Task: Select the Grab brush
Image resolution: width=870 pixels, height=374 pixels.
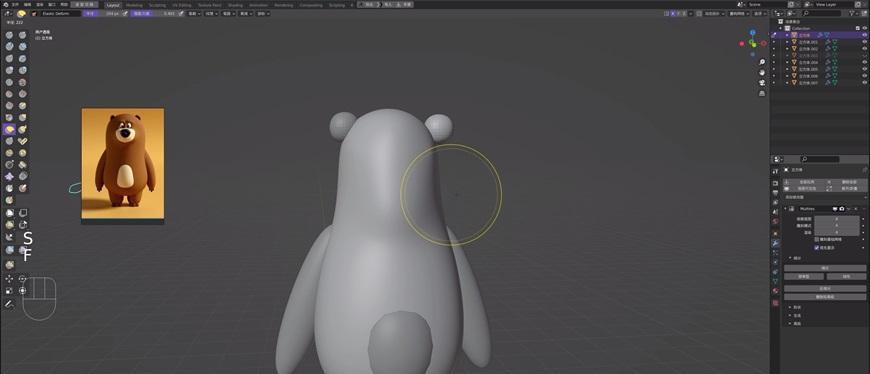Action: [22, 117]
